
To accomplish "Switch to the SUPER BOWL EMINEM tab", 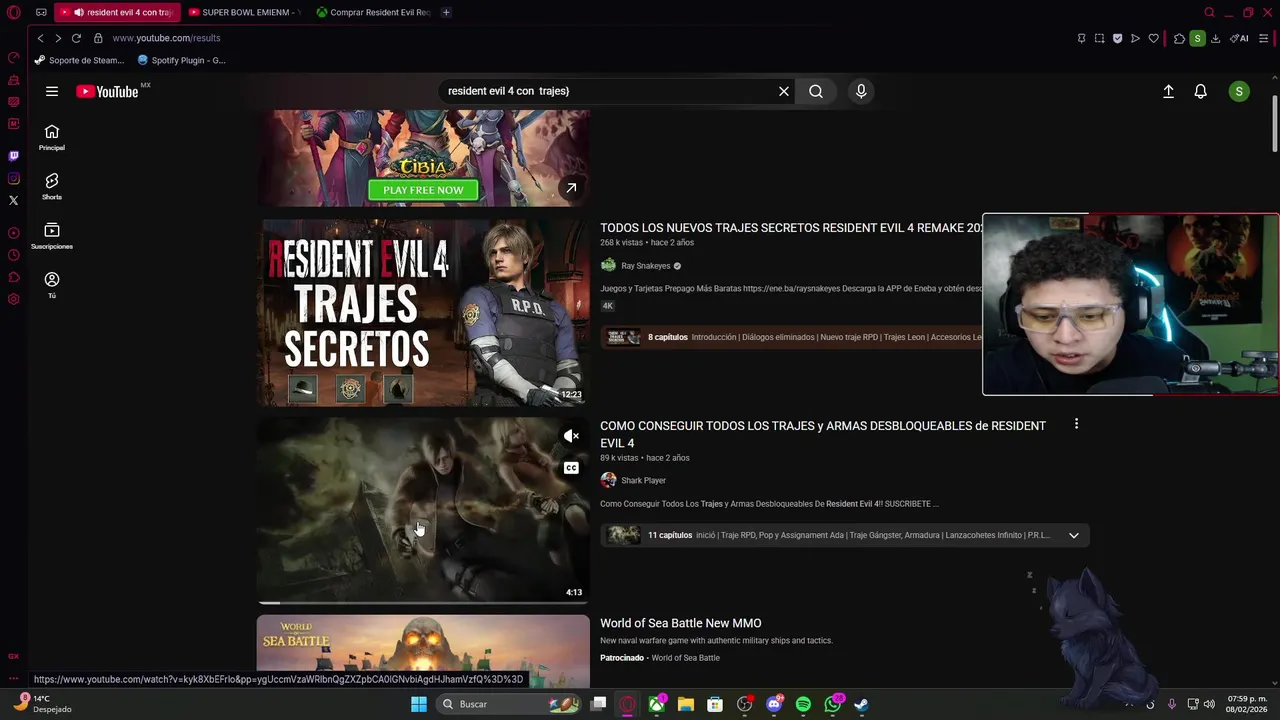I will (x=245, y=12).
